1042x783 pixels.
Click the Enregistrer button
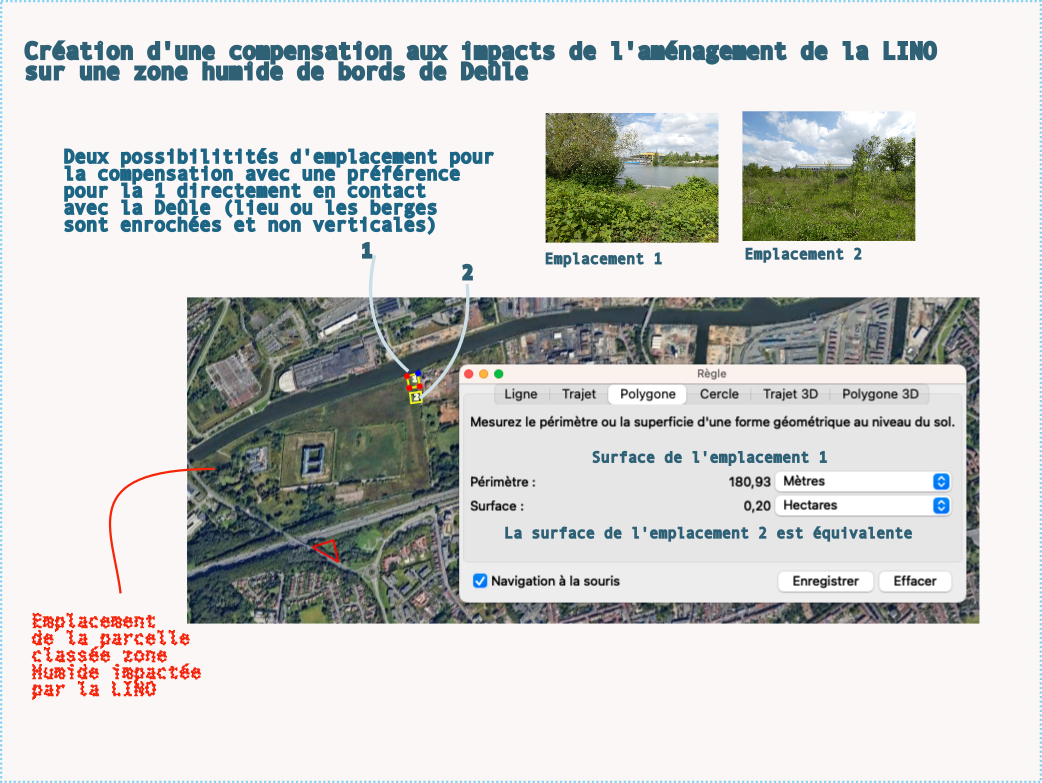pos(825,581)
